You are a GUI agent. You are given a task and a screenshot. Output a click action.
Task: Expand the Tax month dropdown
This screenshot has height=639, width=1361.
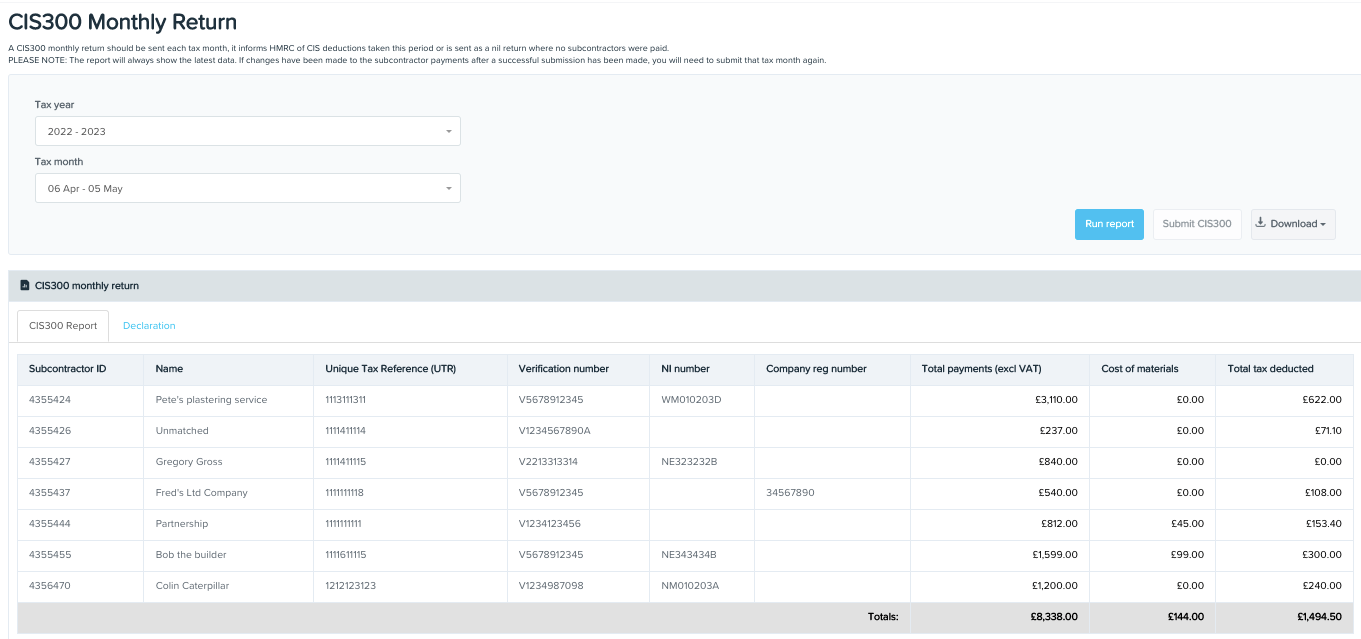[x=247, y=188]
